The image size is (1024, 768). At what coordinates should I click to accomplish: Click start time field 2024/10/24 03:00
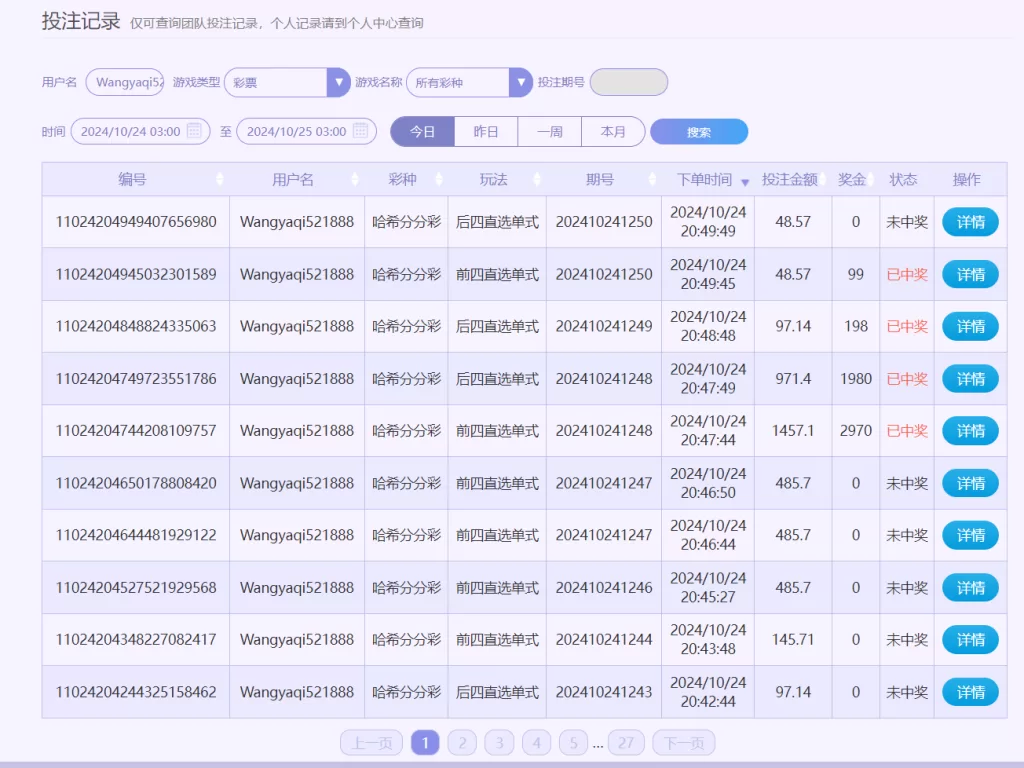(x=140, y=131)
